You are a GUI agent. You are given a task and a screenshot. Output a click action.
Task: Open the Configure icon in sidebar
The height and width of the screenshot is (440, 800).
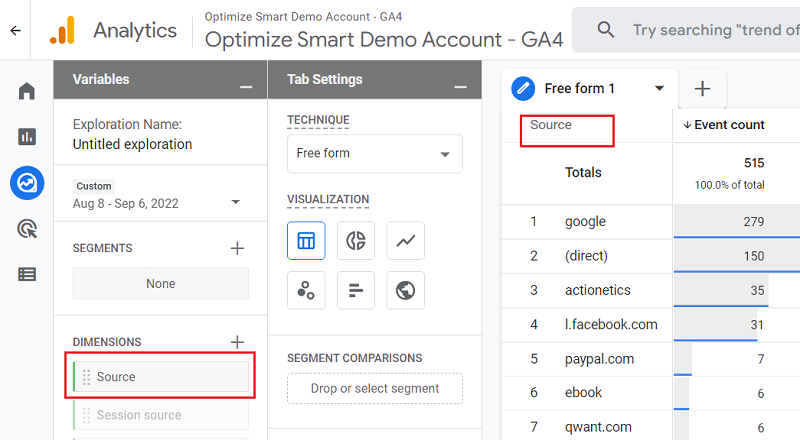[x=27, y=274]
